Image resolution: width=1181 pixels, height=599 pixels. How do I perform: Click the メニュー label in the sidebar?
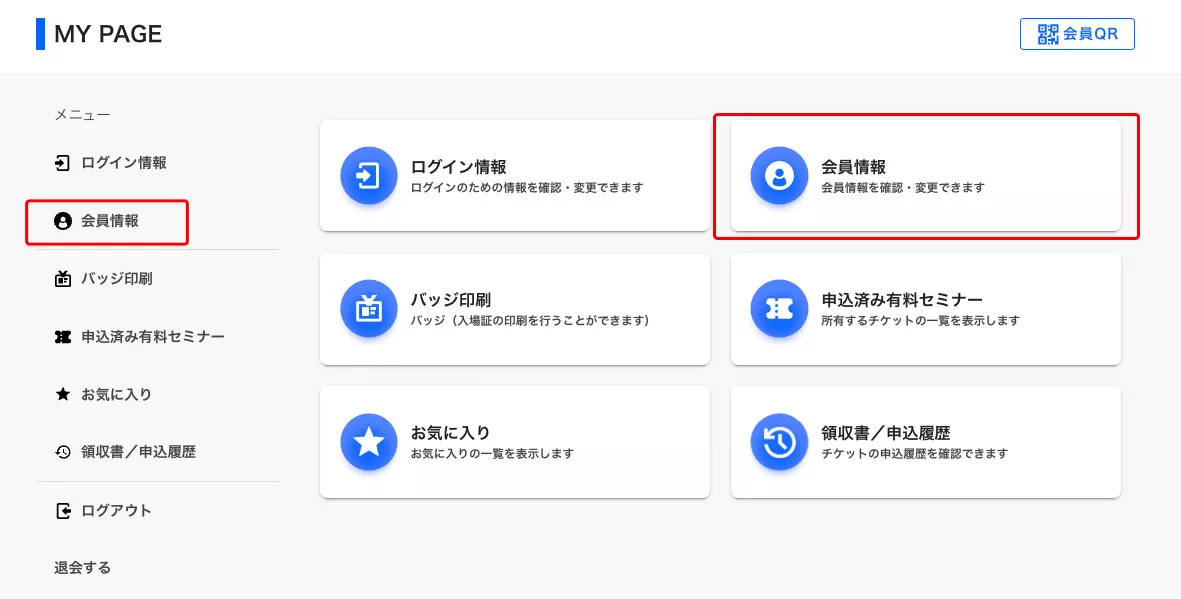coord(82,115)
